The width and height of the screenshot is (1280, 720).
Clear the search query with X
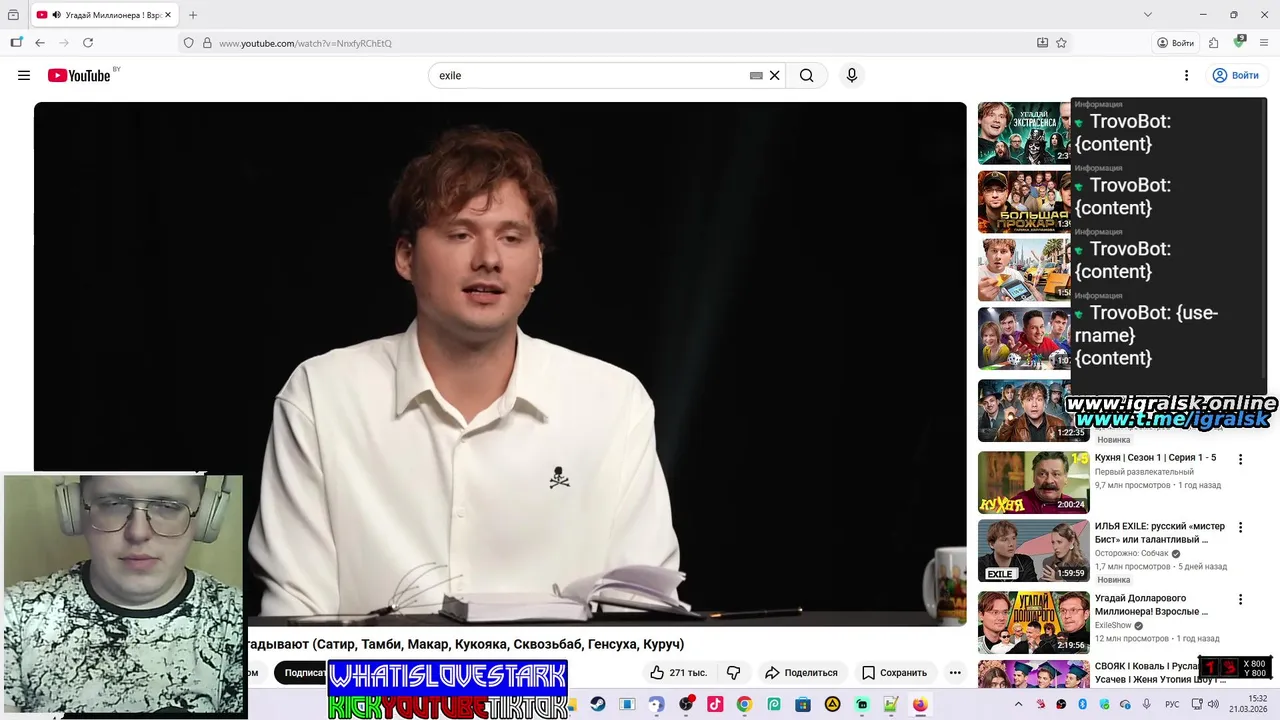pos(774,75)
